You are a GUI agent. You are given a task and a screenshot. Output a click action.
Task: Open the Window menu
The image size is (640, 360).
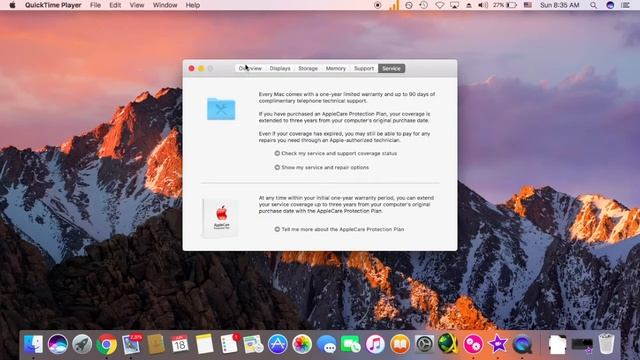pos(165,5)
